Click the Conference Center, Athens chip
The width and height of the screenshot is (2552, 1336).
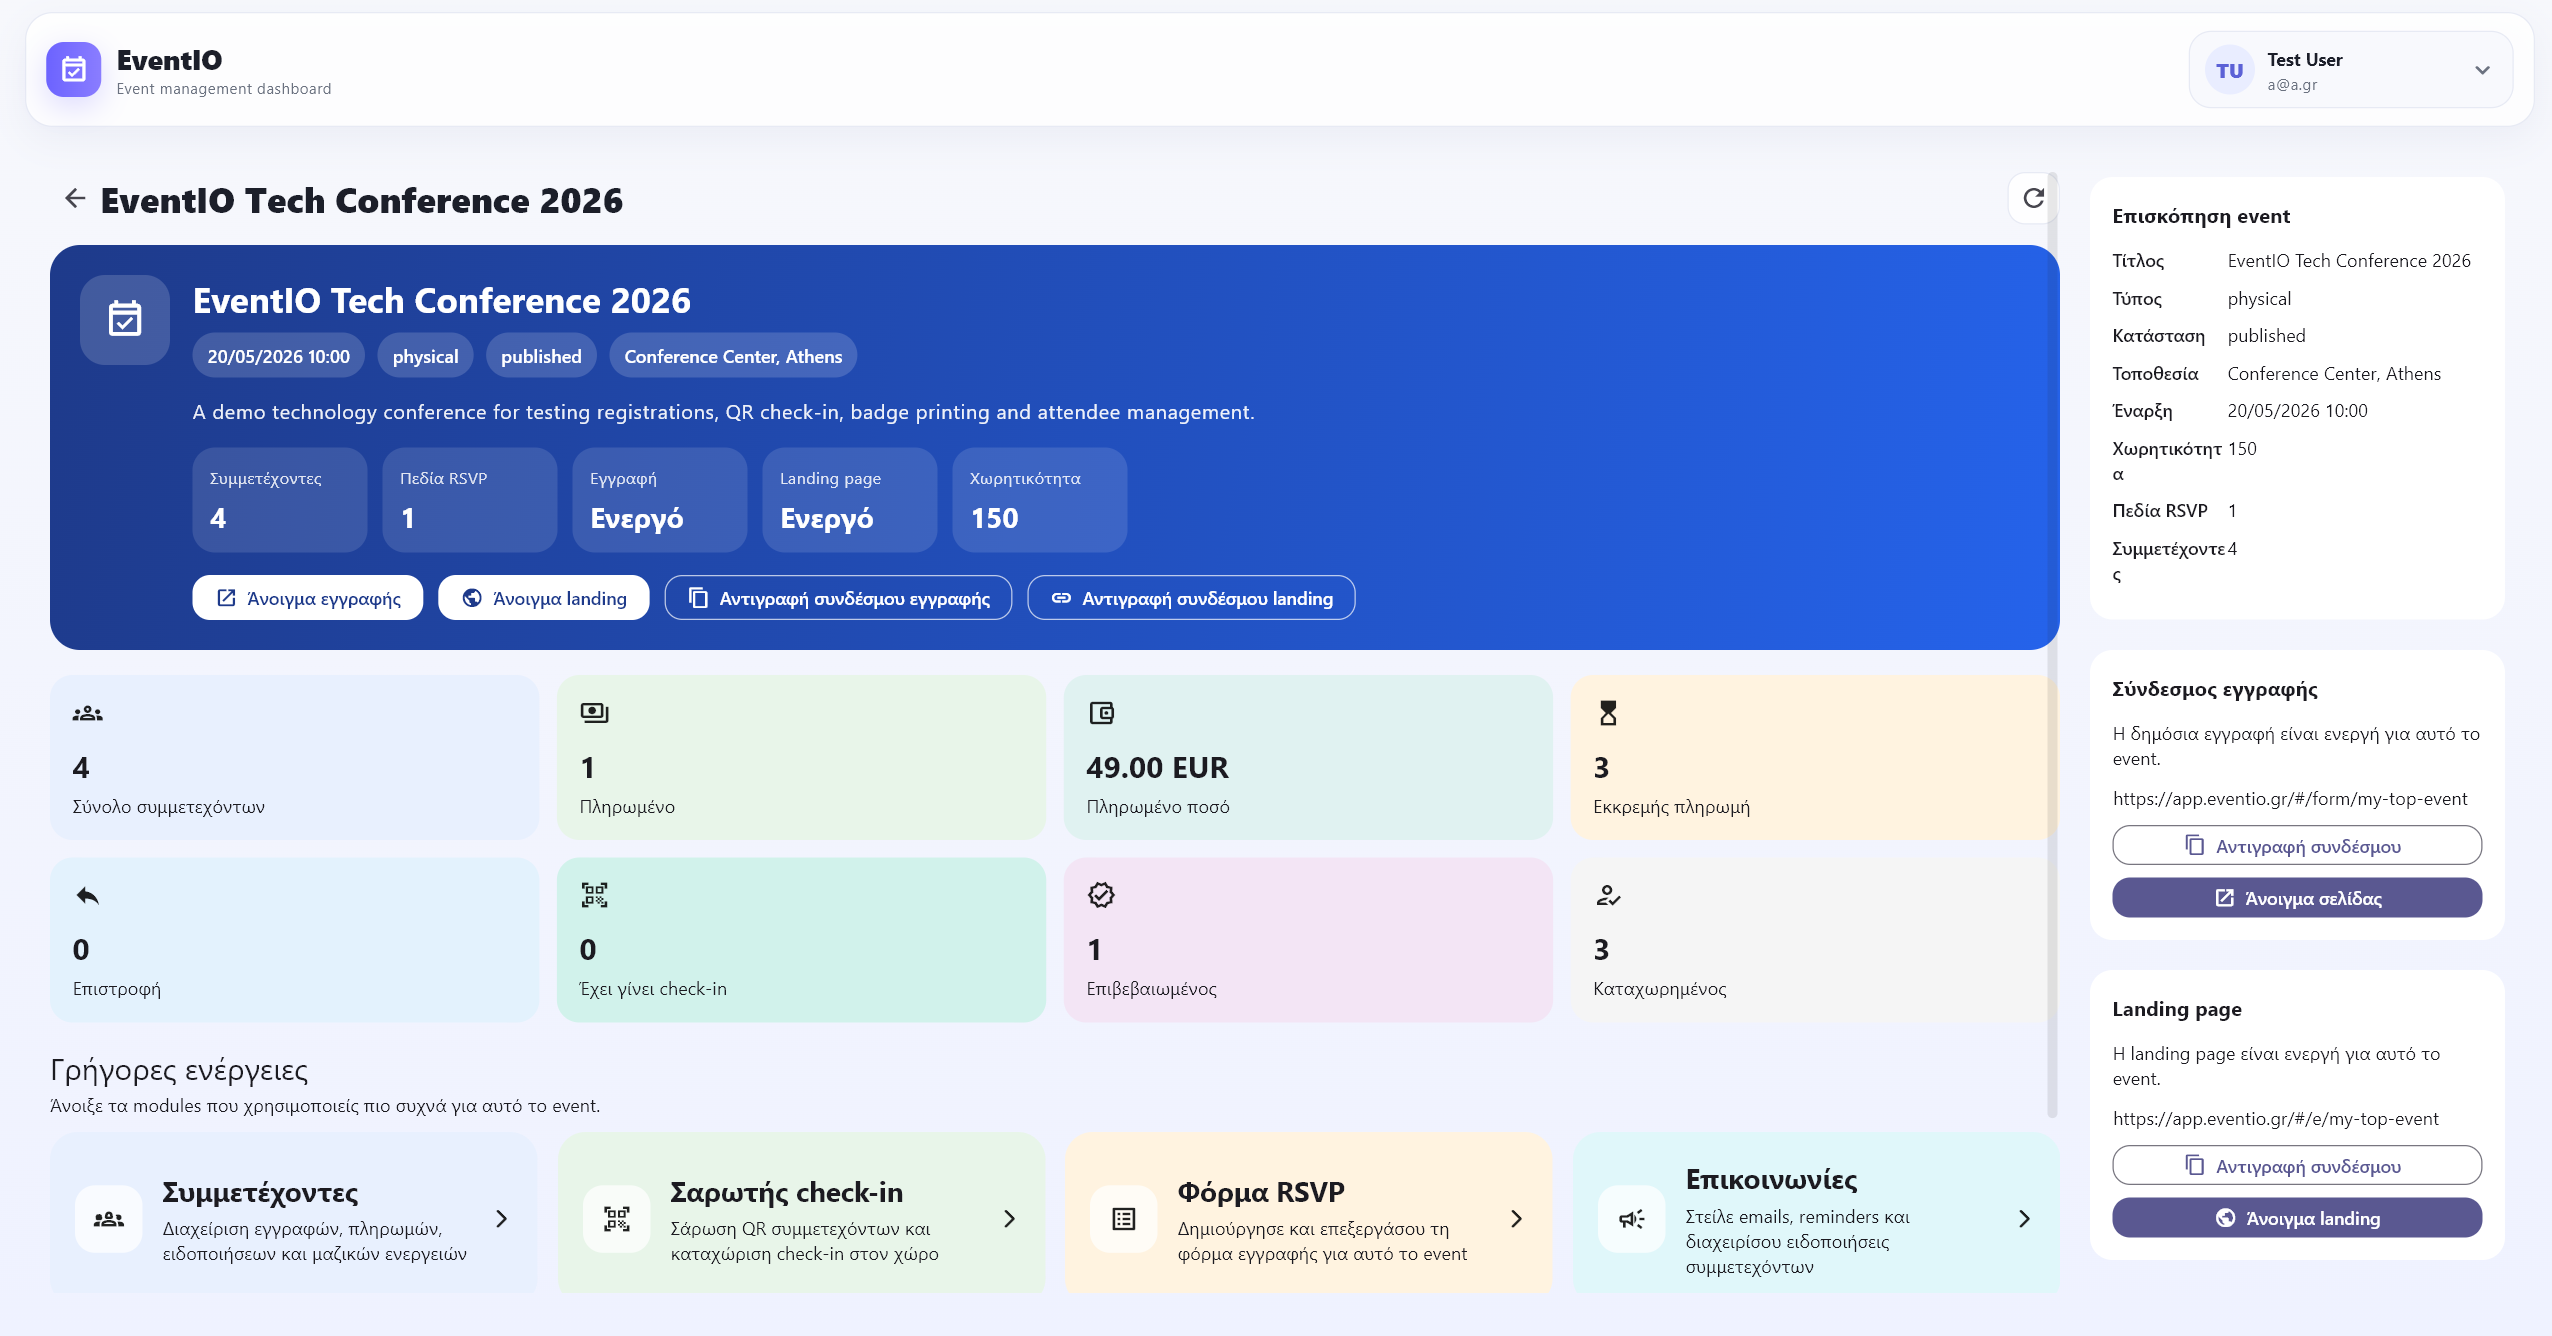pos(733,356)
